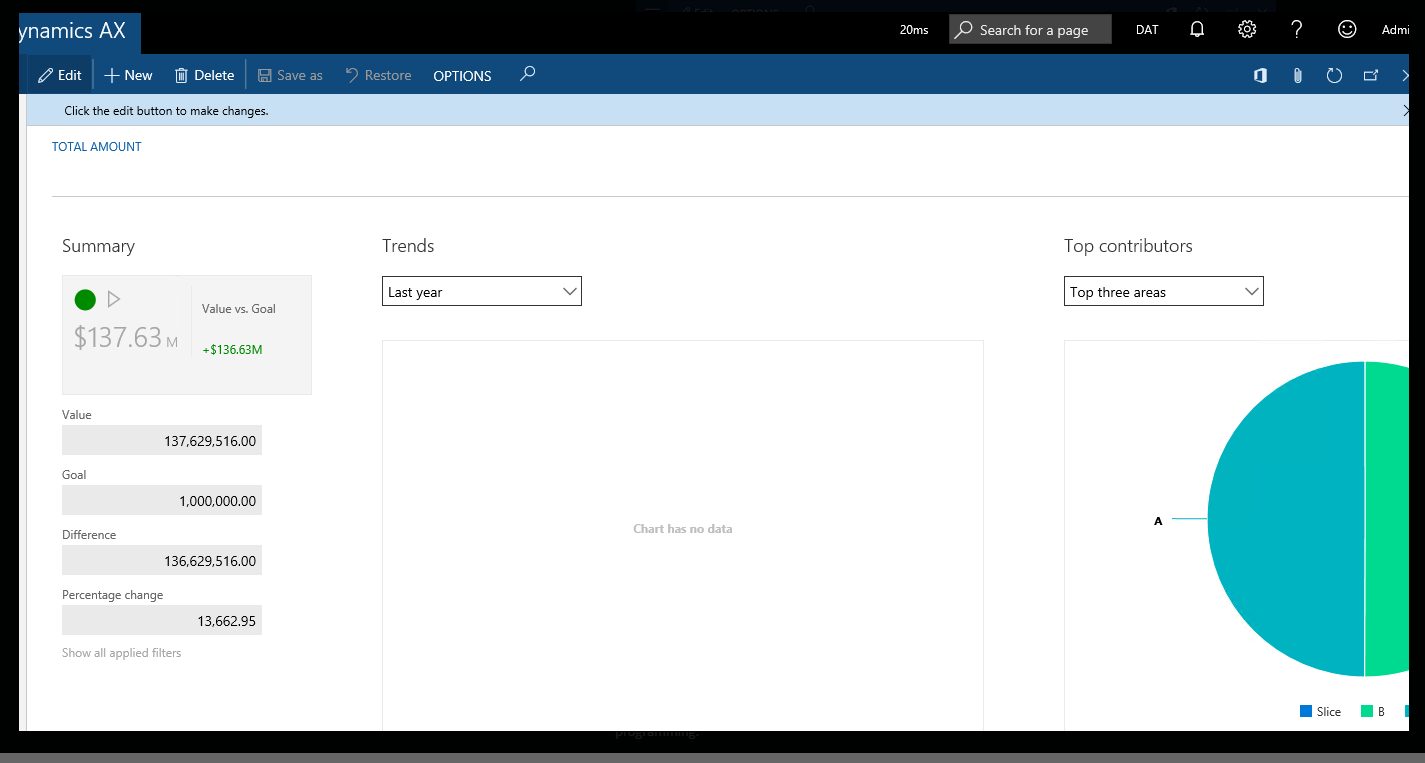
Task: Open notifications with the bell icon
Action: coord(1197,29)
